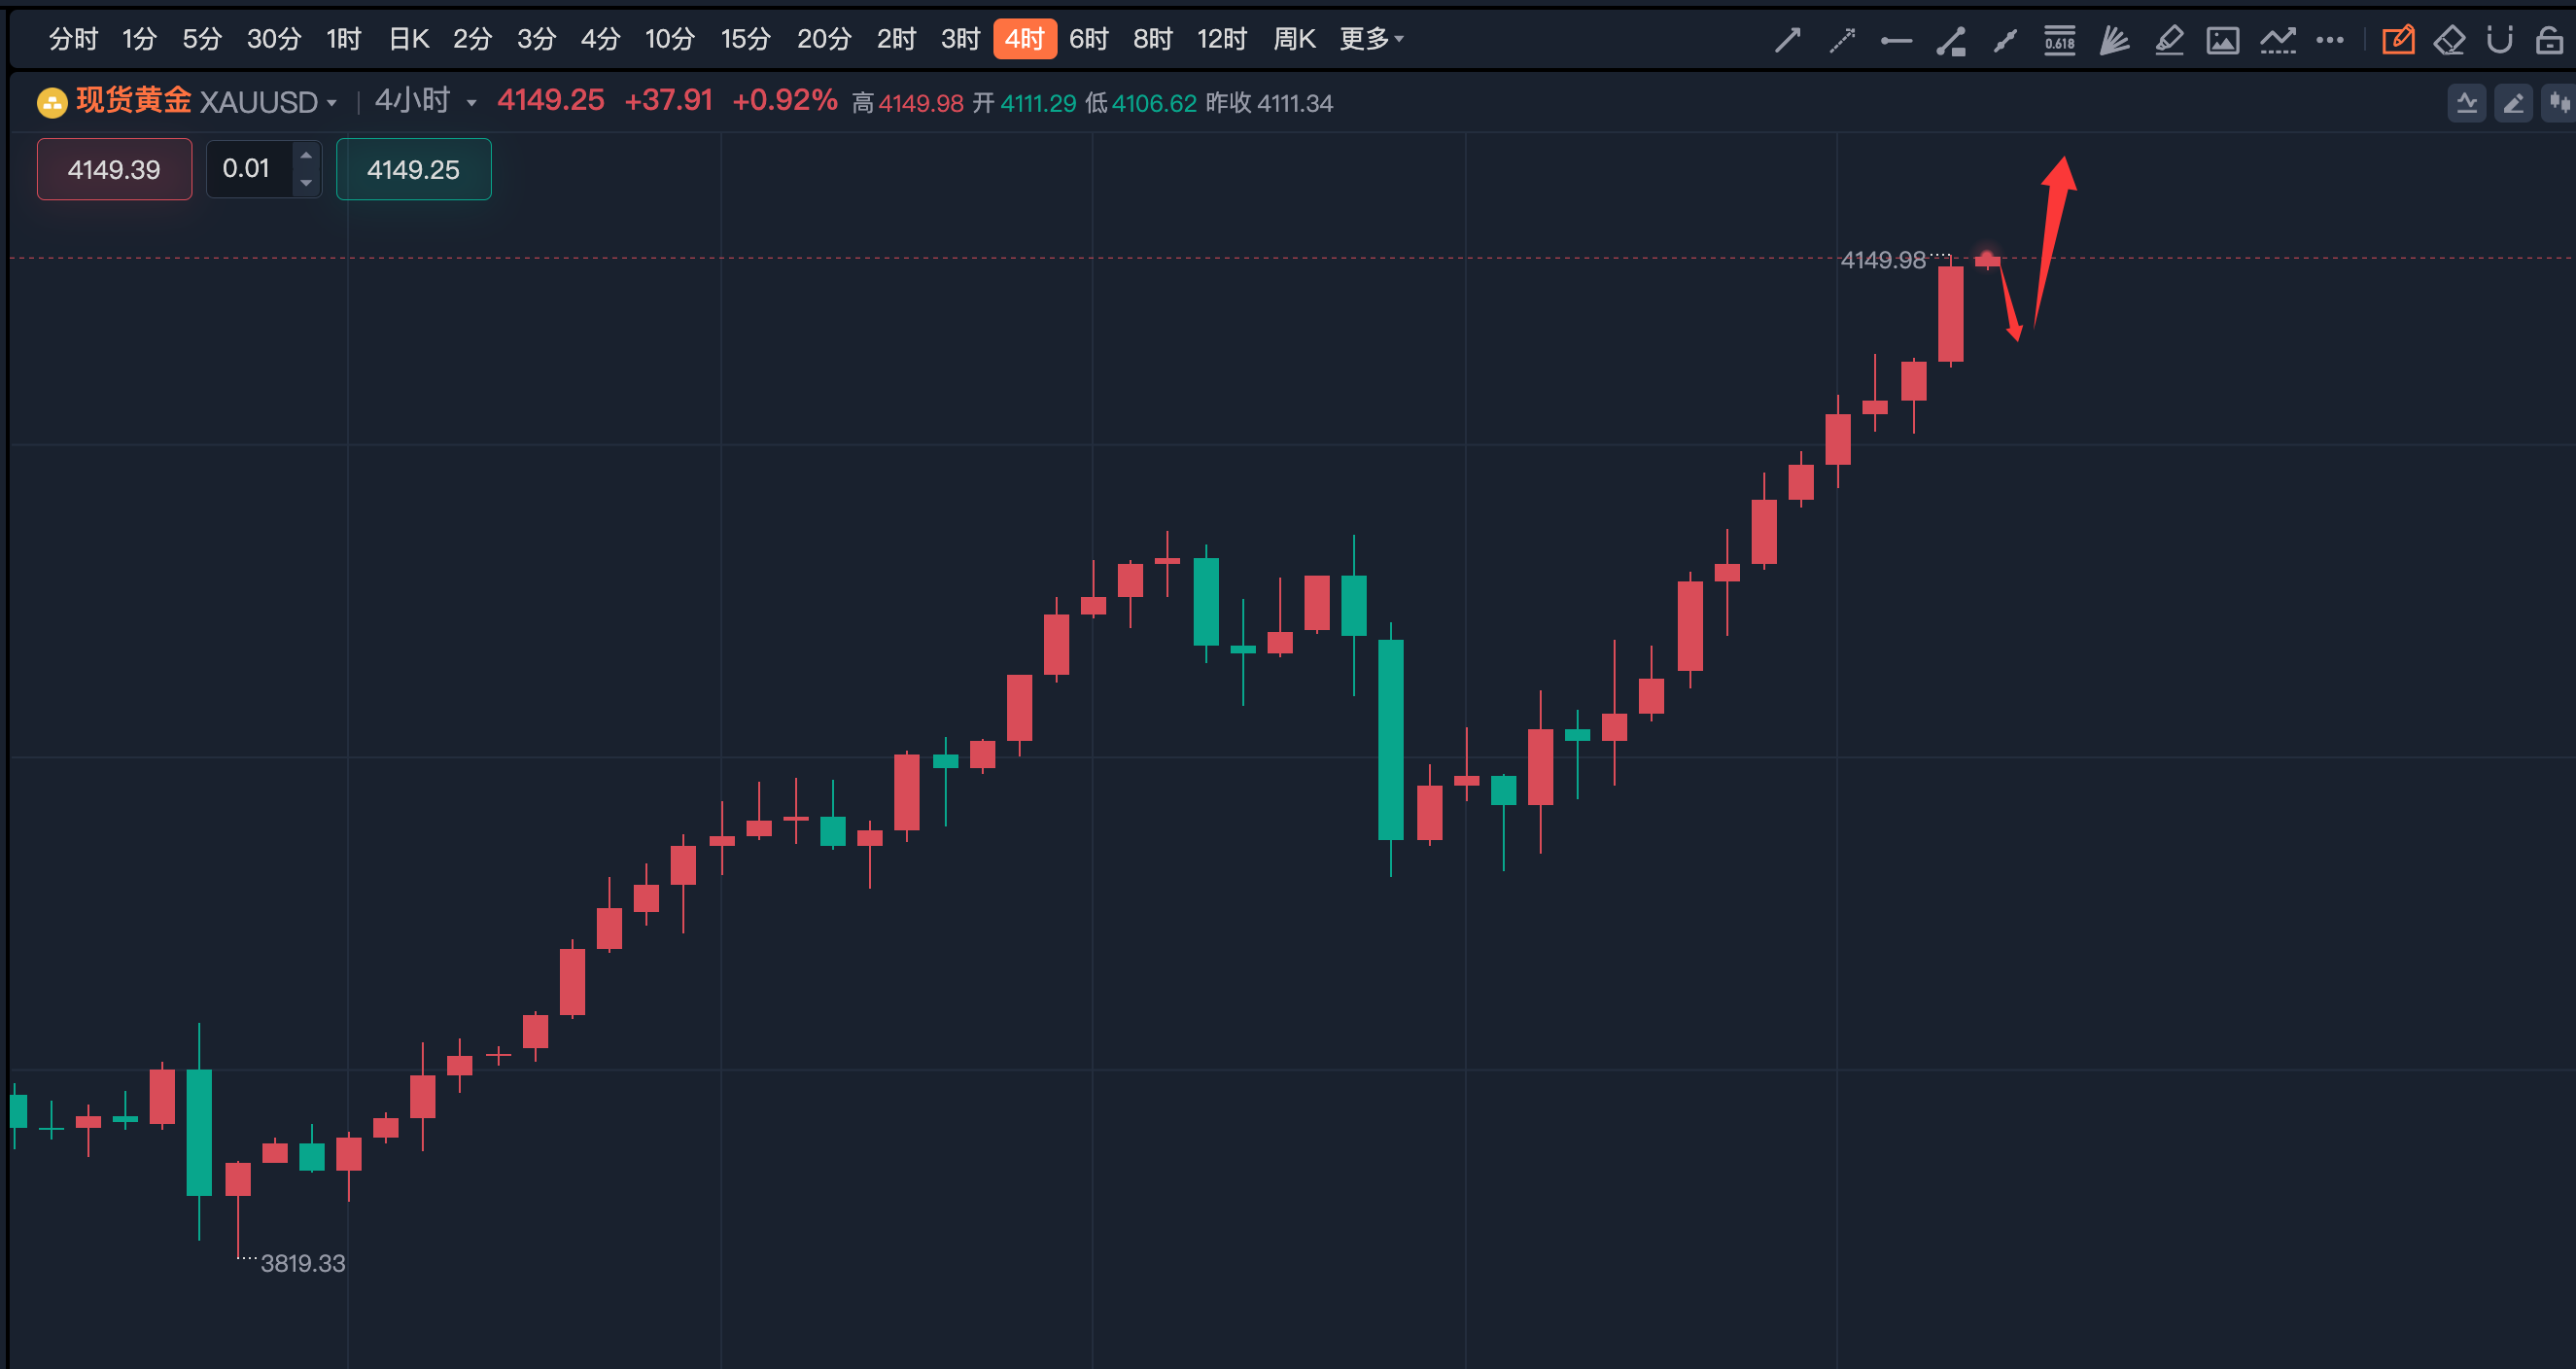Select the horizontal line drawing tool

1895,40
